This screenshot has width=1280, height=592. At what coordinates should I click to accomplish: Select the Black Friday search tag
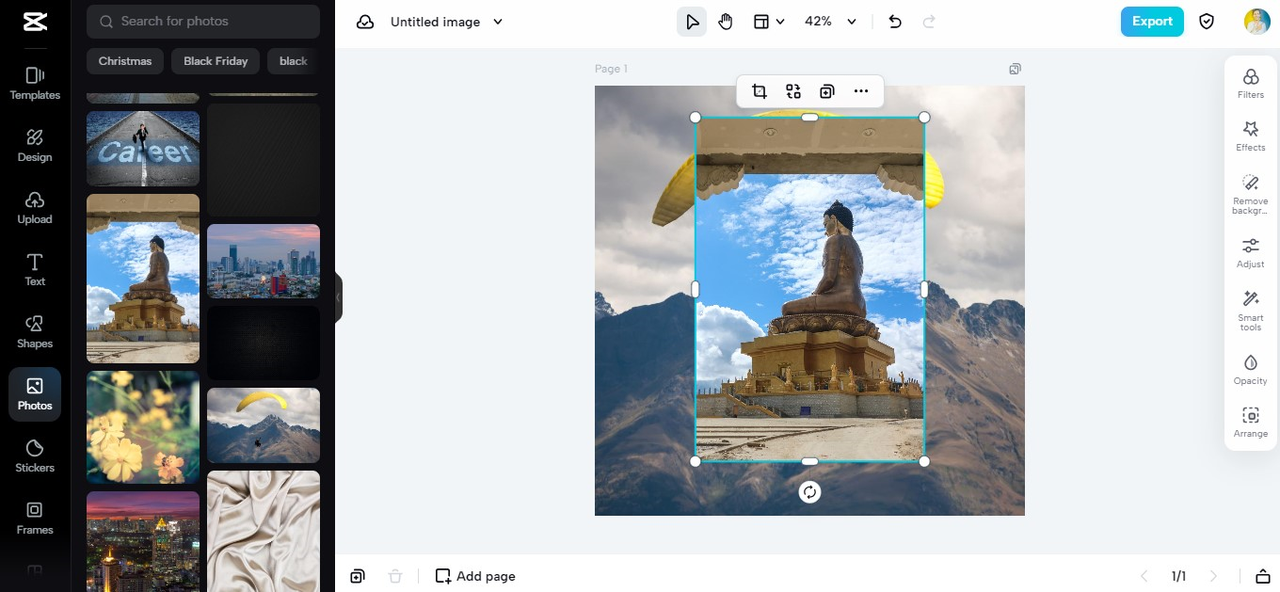[x=216, y=61]
